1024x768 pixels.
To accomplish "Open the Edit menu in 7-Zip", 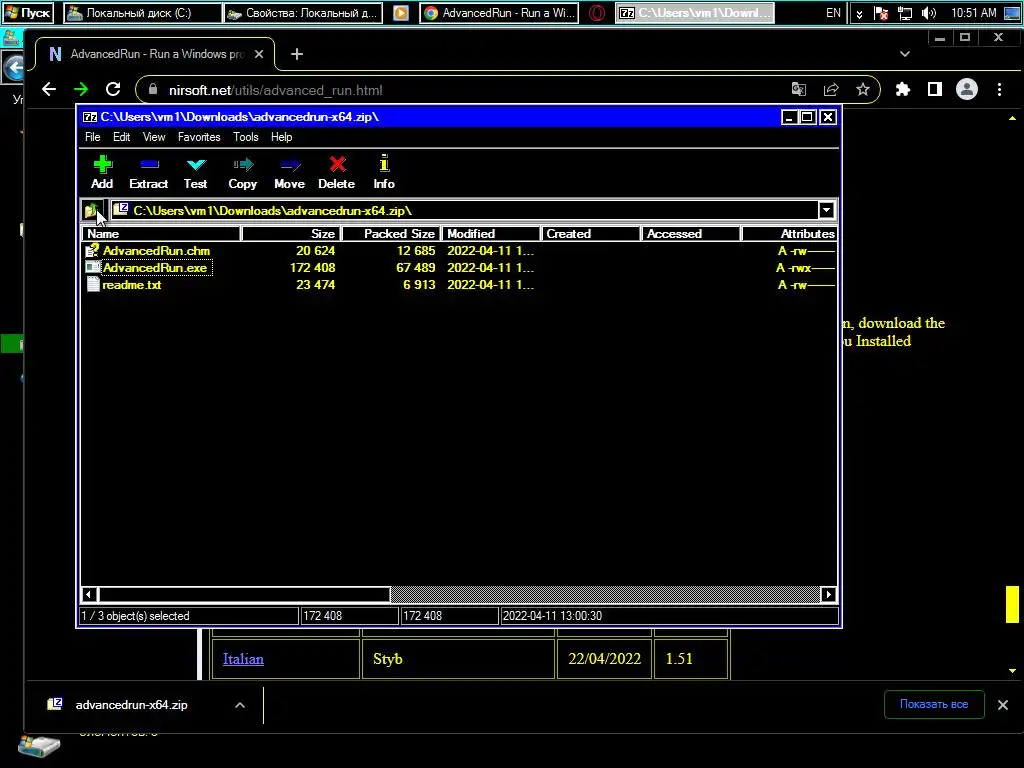I will (121, 137).
